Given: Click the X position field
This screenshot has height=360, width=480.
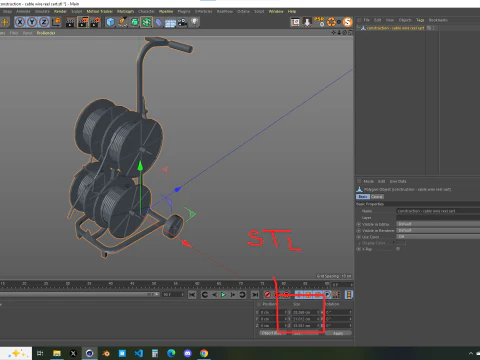Looking at the screenshot, I should tap(273, 312).
